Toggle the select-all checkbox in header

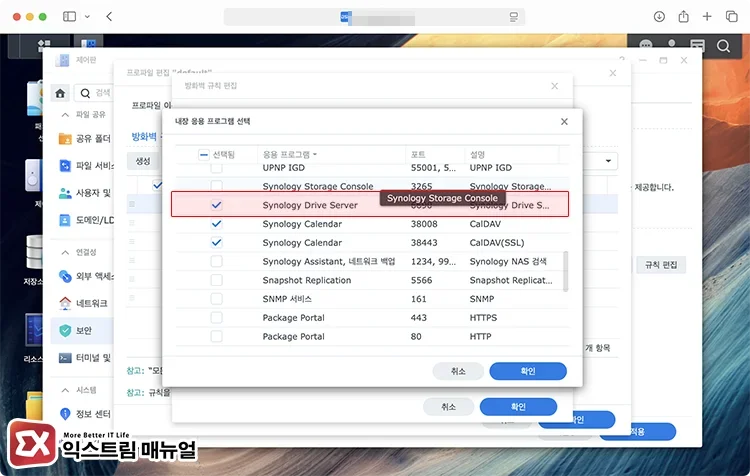coord(204,155)
